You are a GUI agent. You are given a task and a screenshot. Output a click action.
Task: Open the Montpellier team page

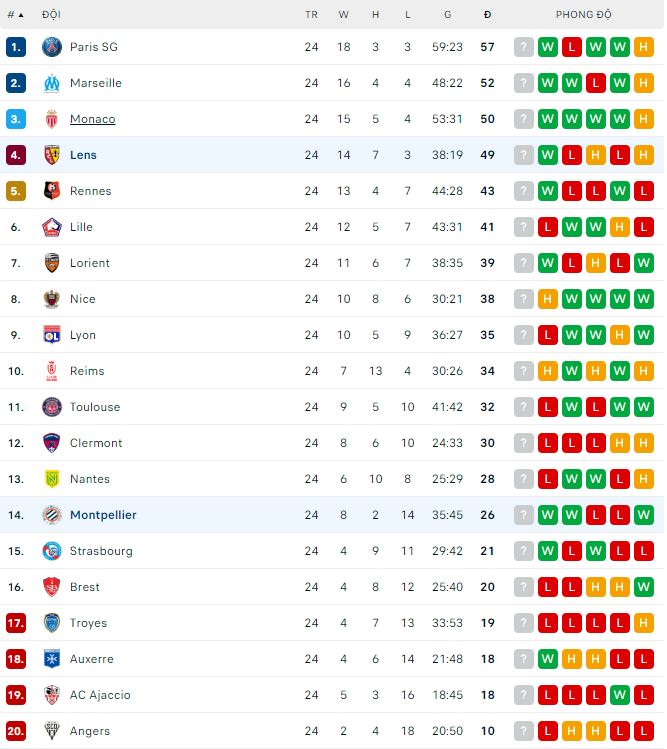point(103,515)
